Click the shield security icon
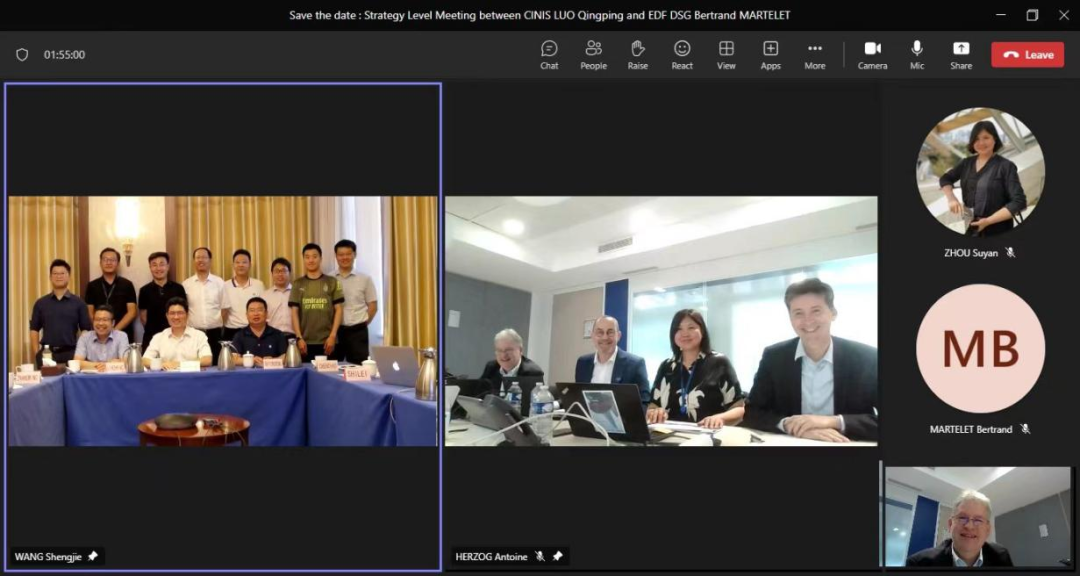 click(x=22, y=55)
